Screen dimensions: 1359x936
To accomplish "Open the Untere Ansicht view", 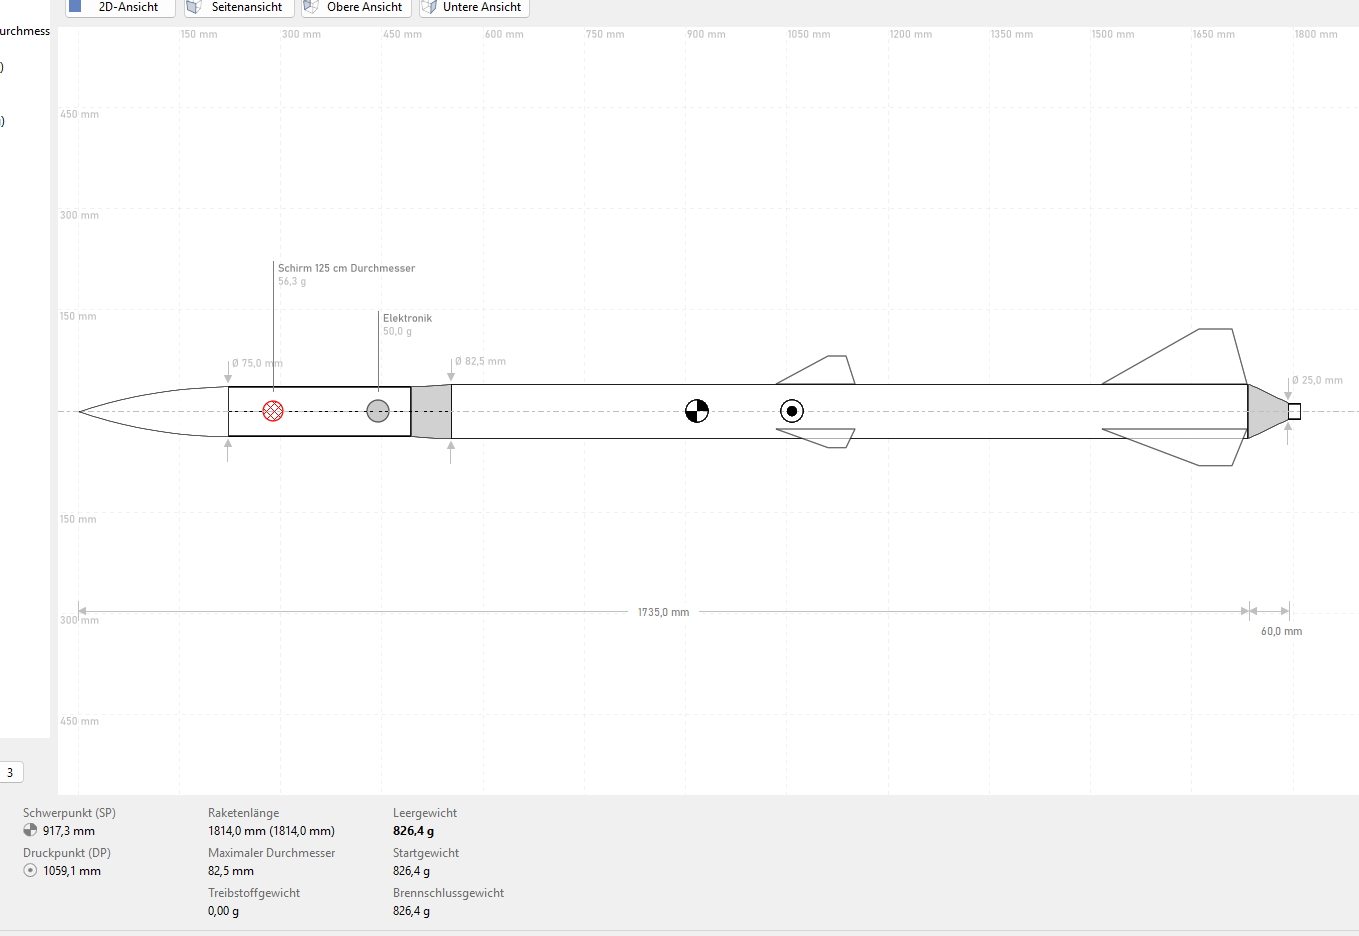I will click(474, 7).
